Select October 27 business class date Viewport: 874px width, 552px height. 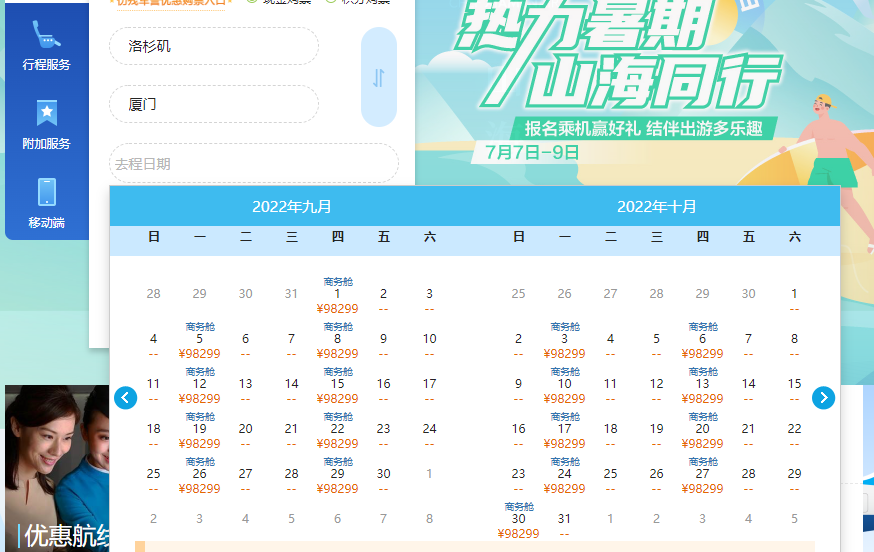702,476
